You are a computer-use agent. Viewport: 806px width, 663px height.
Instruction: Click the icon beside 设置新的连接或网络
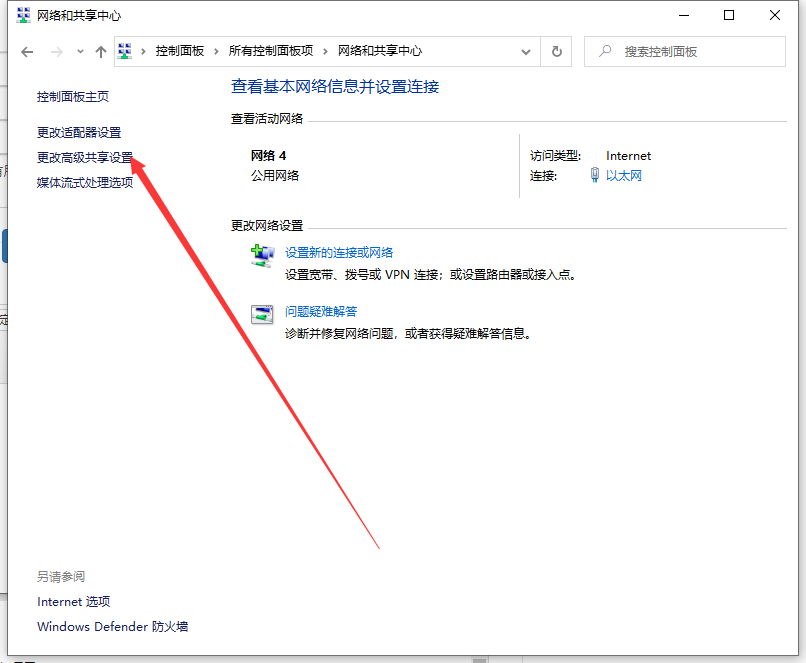pyautogui.click(x=262, y=256)
